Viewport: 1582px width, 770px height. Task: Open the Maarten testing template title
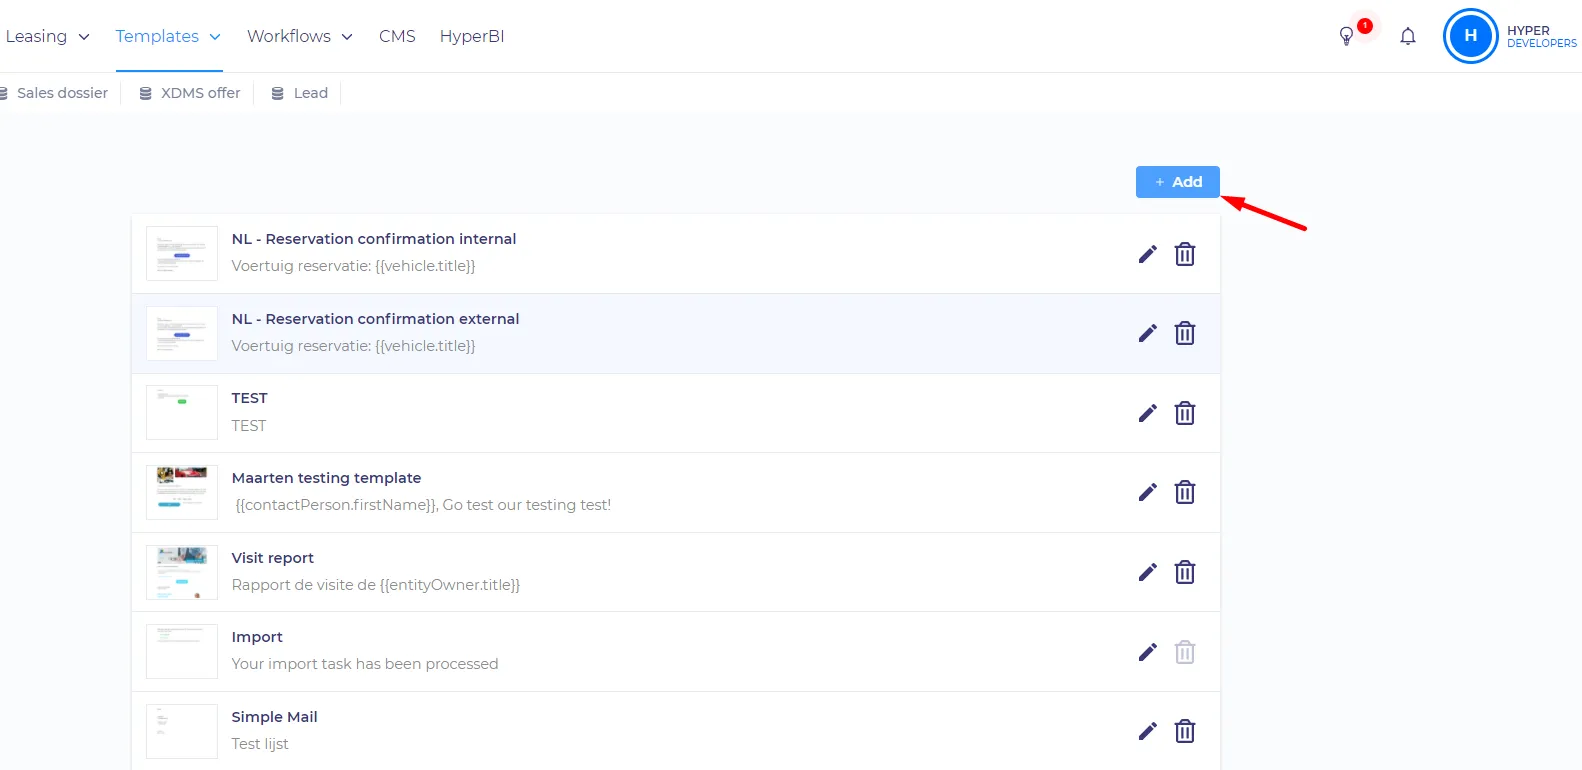tap(326, 478)
